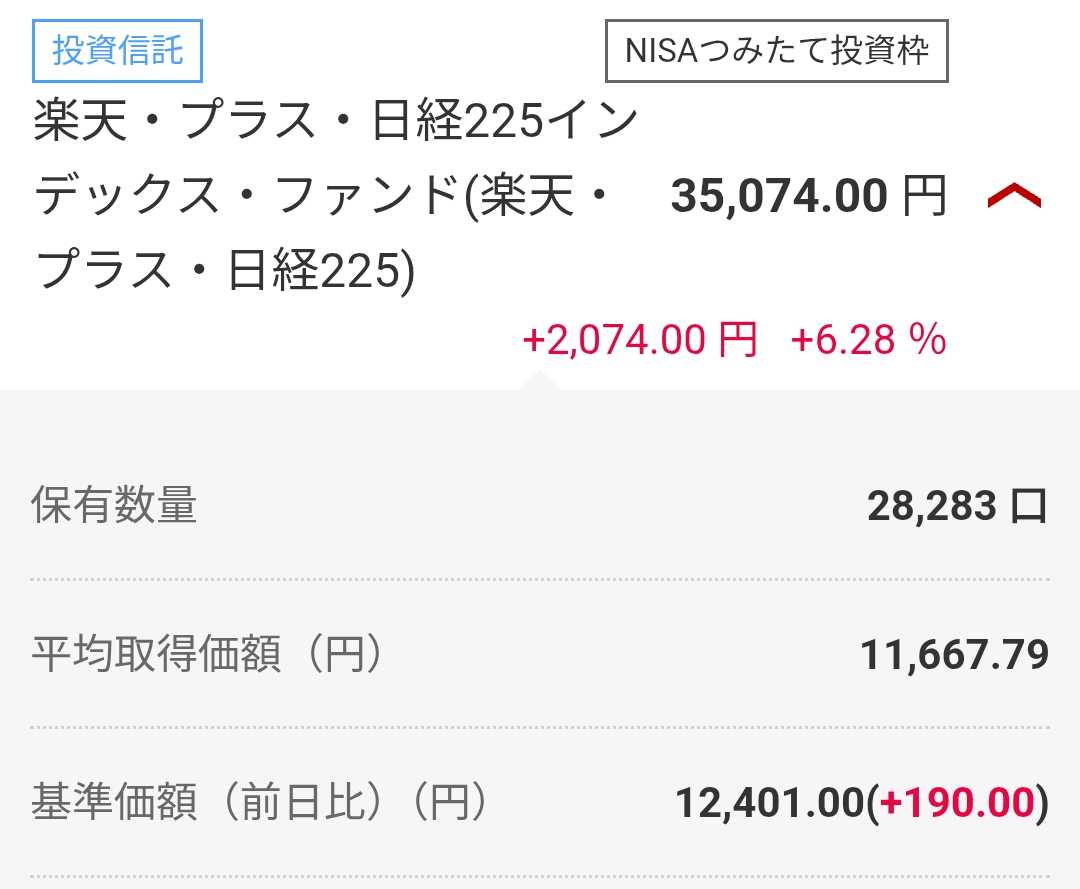Viewport: 1080px width, 889px height.
Task: Tap the 35,074.00 円 valuation amount
Action: [808, 196]
